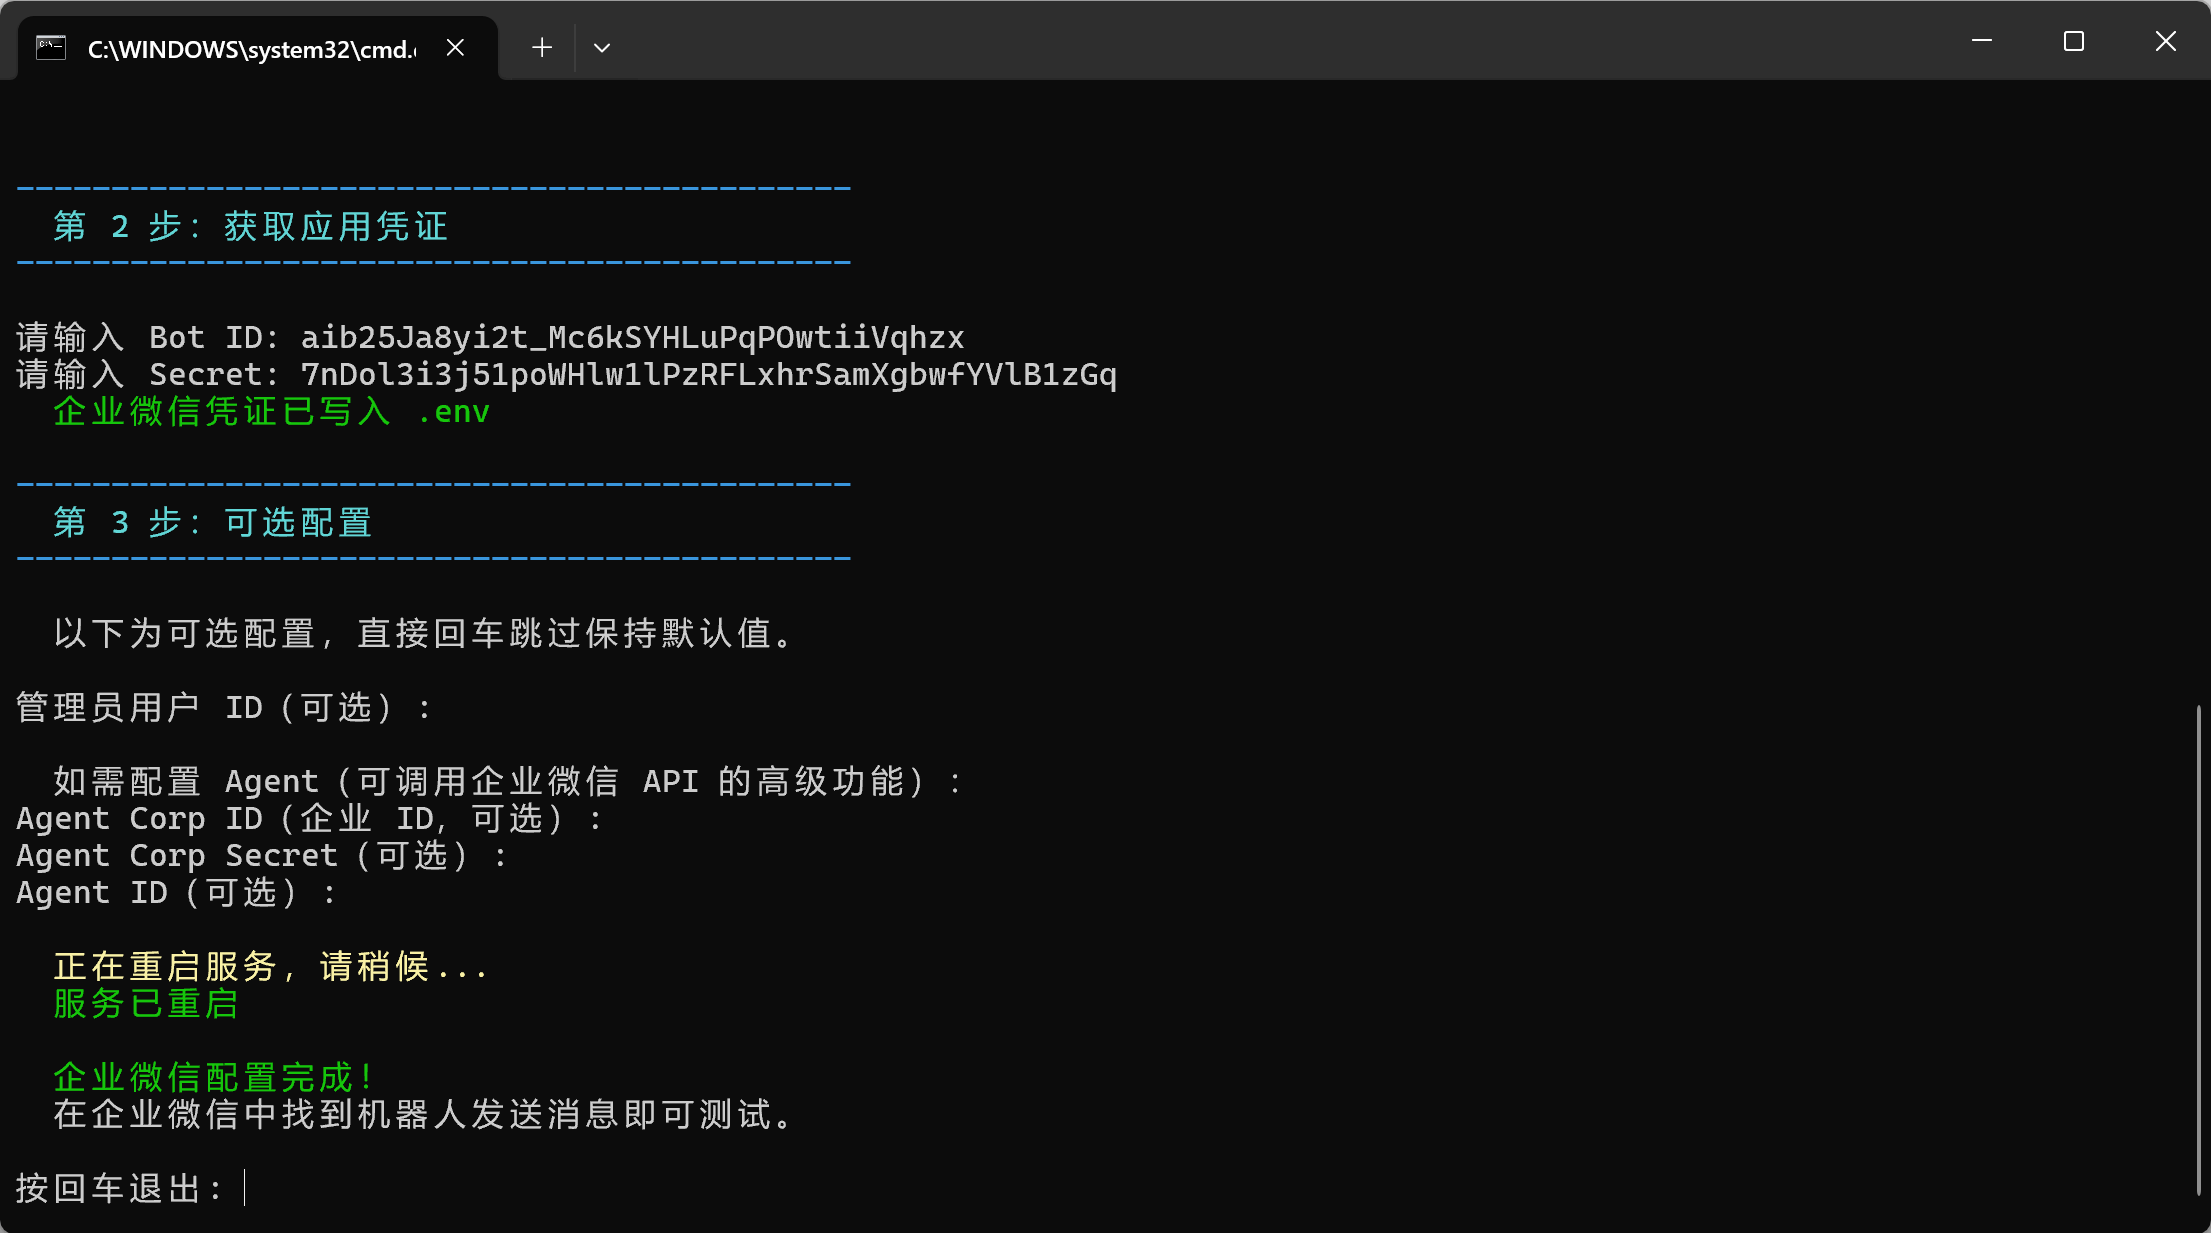Click the green .env text
Screen dimensions: 2211x1233
(453, 411)
